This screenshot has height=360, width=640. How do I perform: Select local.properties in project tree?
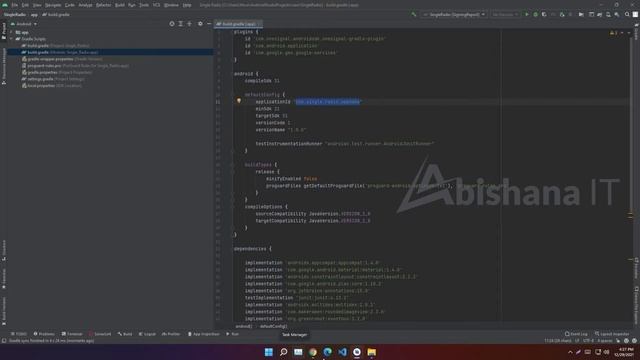pos(51,85)
